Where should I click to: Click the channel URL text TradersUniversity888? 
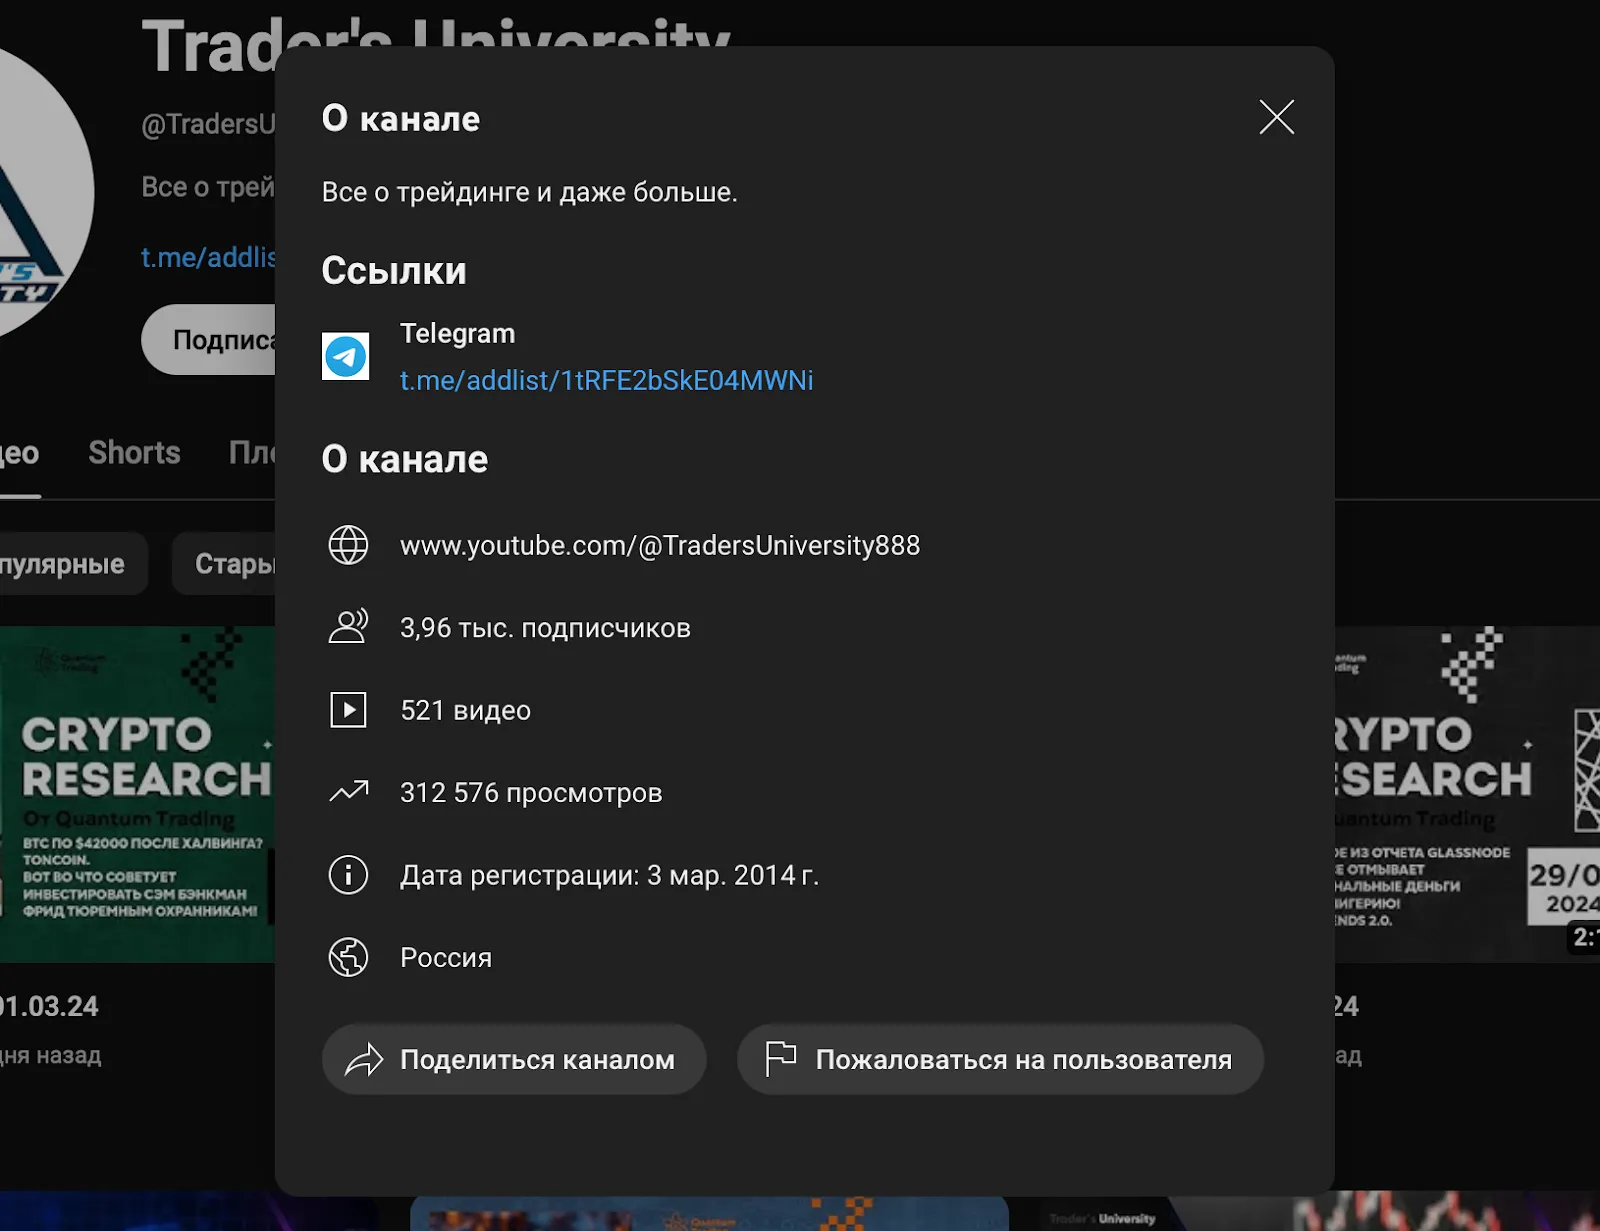tap(660, 546)
